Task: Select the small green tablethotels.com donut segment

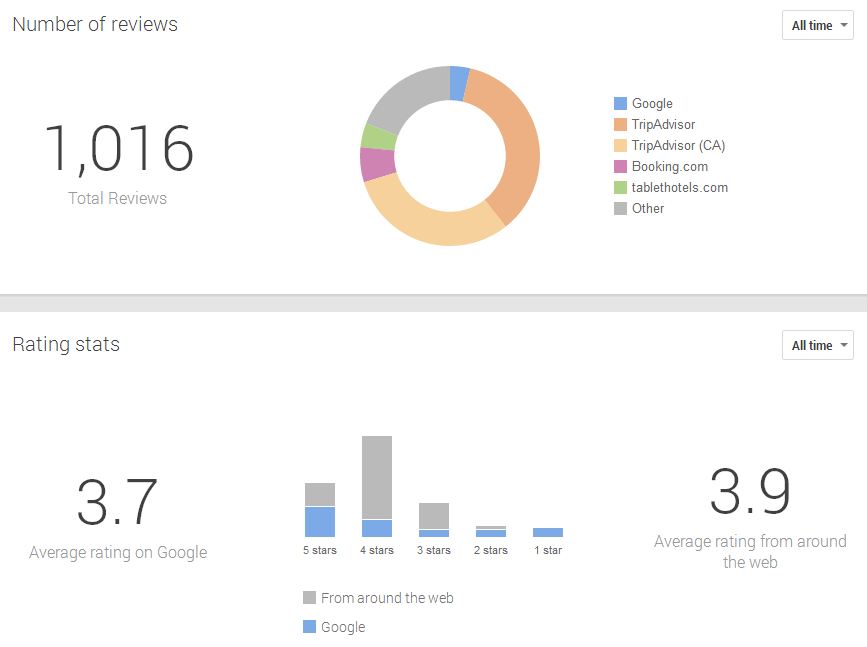Action: pos(379,137)
